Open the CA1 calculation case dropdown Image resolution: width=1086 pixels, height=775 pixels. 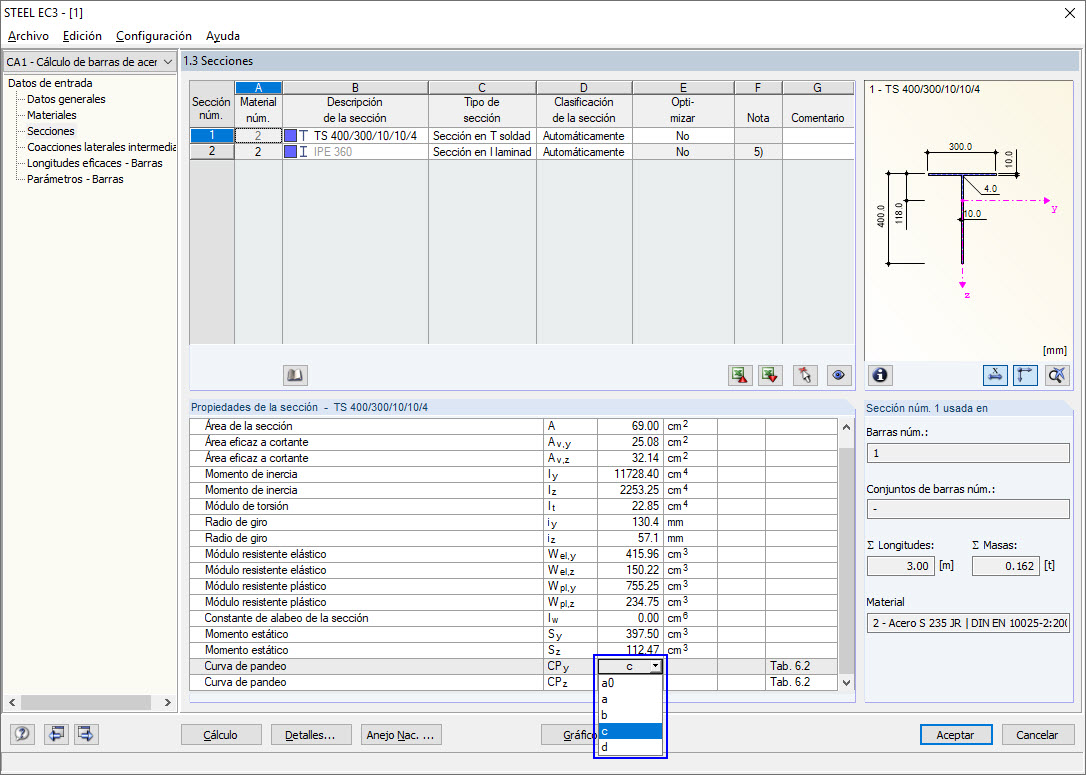(x=90, y=62)
